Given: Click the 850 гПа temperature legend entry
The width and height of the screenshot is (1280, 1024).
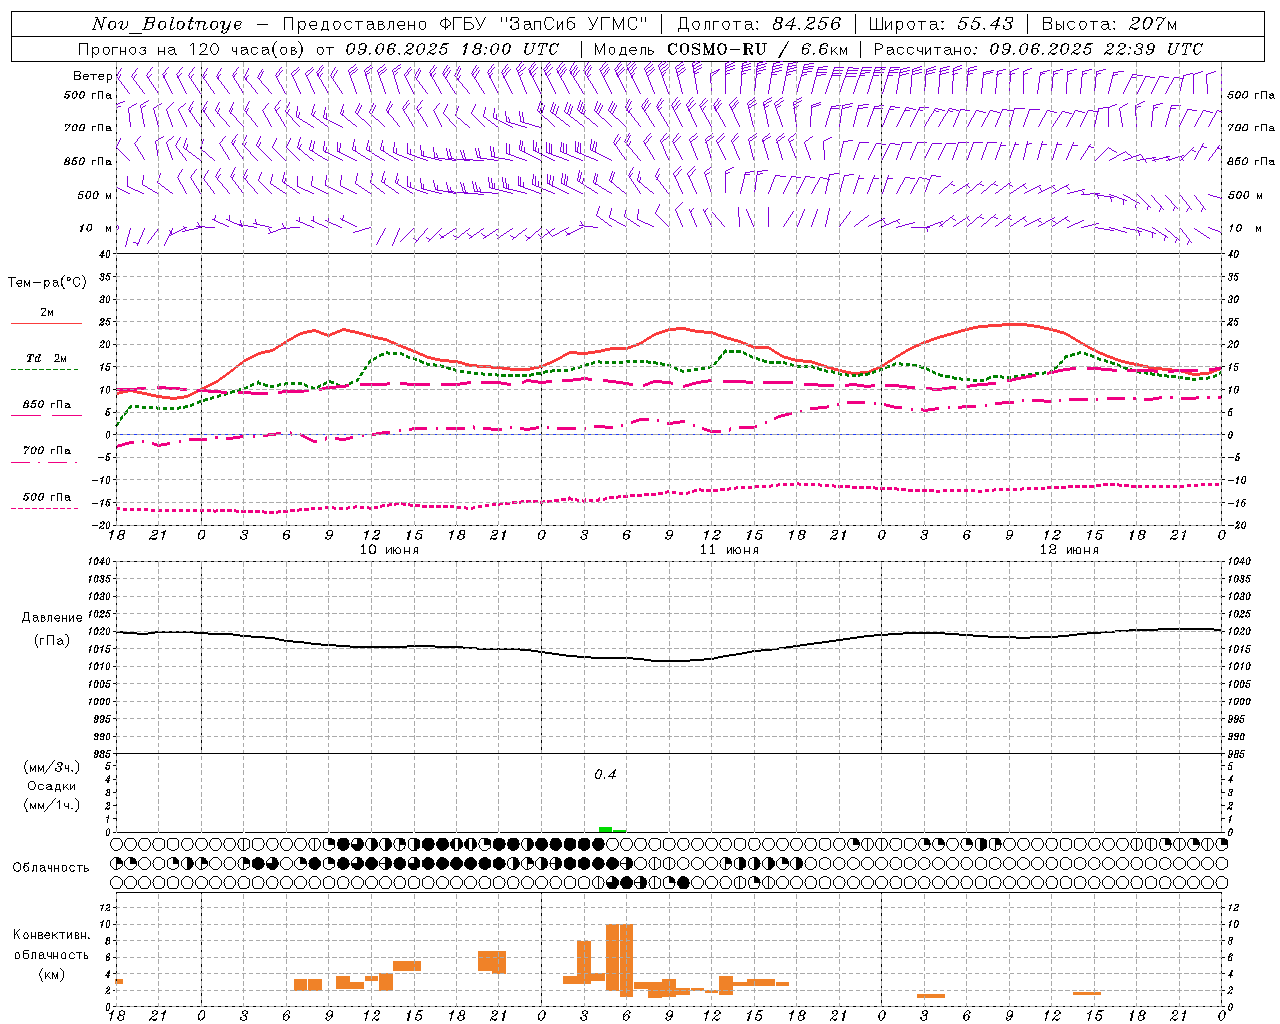Looking at the screenshot, I should [47, 405].
